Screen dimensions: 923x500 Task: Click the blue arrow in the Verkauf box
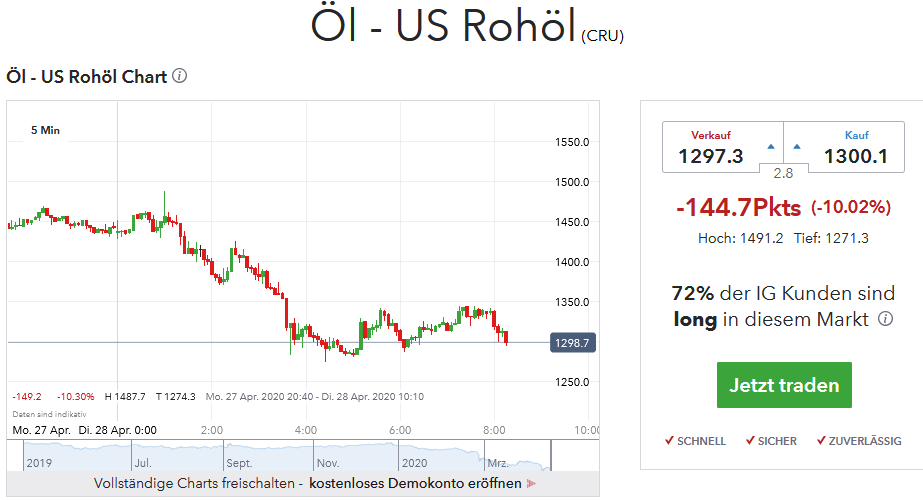coord(770,146)
